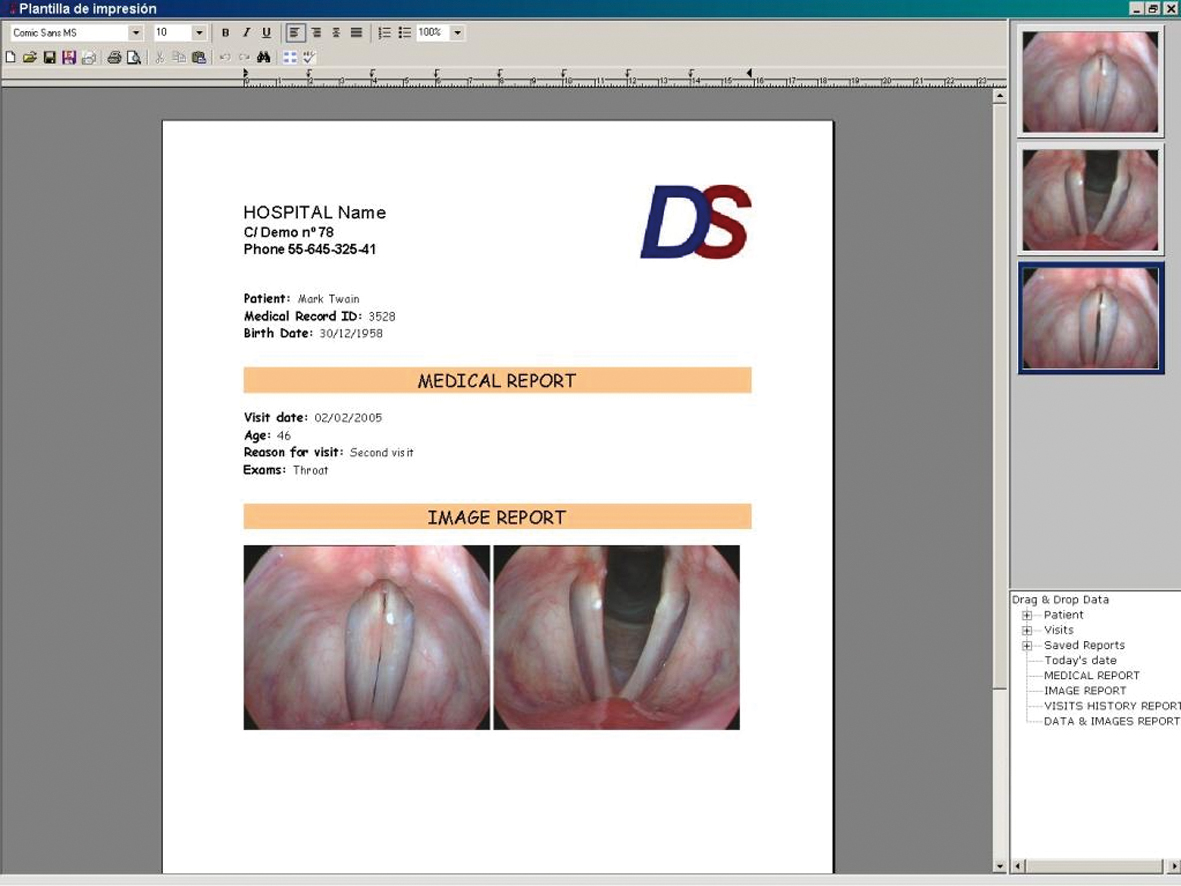Select the first throat image thumbnail
The width and height of the screenshot is (1181, 886).
tap(1090, 81)
